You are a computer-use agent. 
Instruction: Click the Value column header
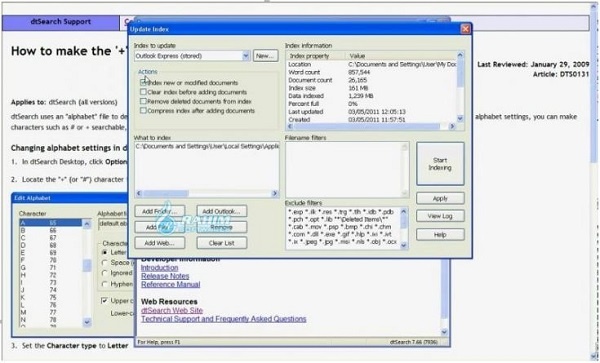pyautogui.click(x=401, y=56)
